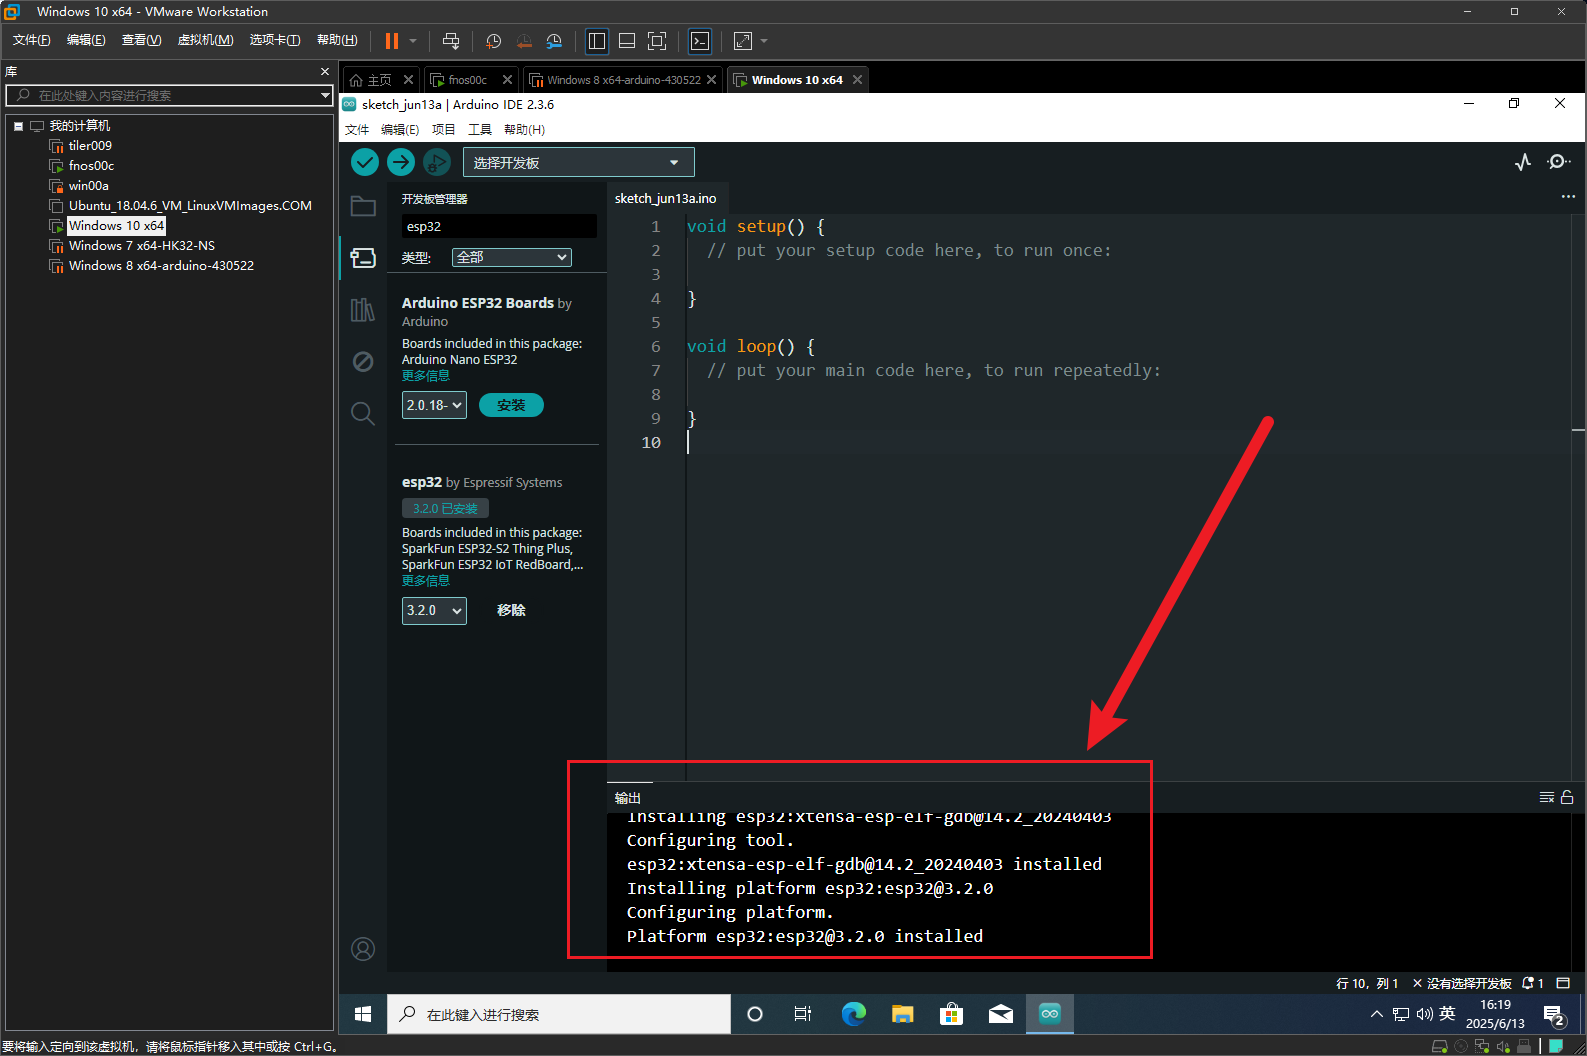The image size is (1587, 1056).
Task: Open the Boards Manager sidebar icon
Action: (363, 258)
